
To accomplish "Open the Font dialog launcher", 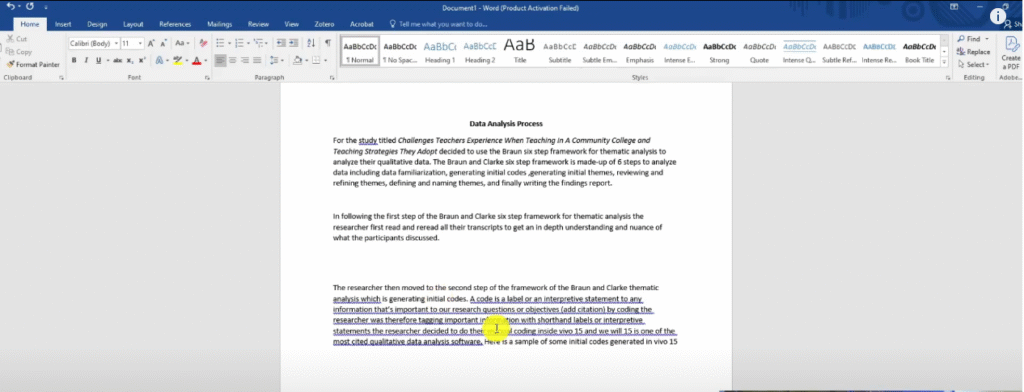I will (x=207, y=78).
